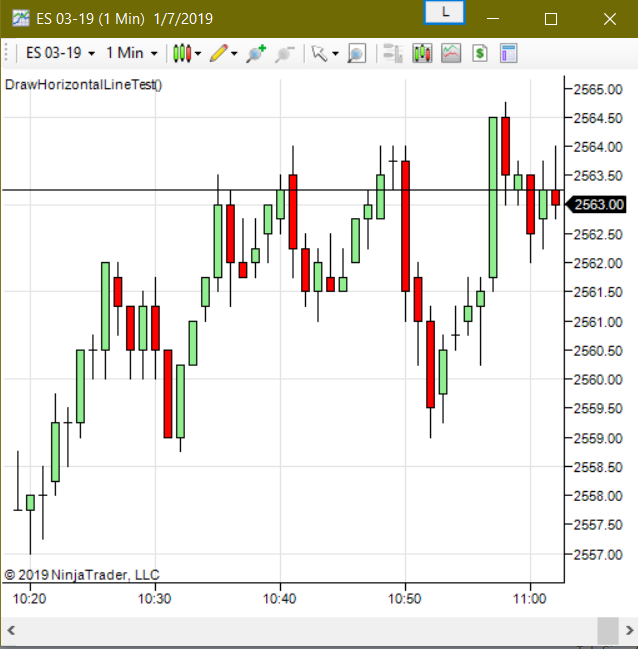The height and width of the screenshot is (649, 638).
Task: Click the zoom in icon
Action: tap(255, 54)
